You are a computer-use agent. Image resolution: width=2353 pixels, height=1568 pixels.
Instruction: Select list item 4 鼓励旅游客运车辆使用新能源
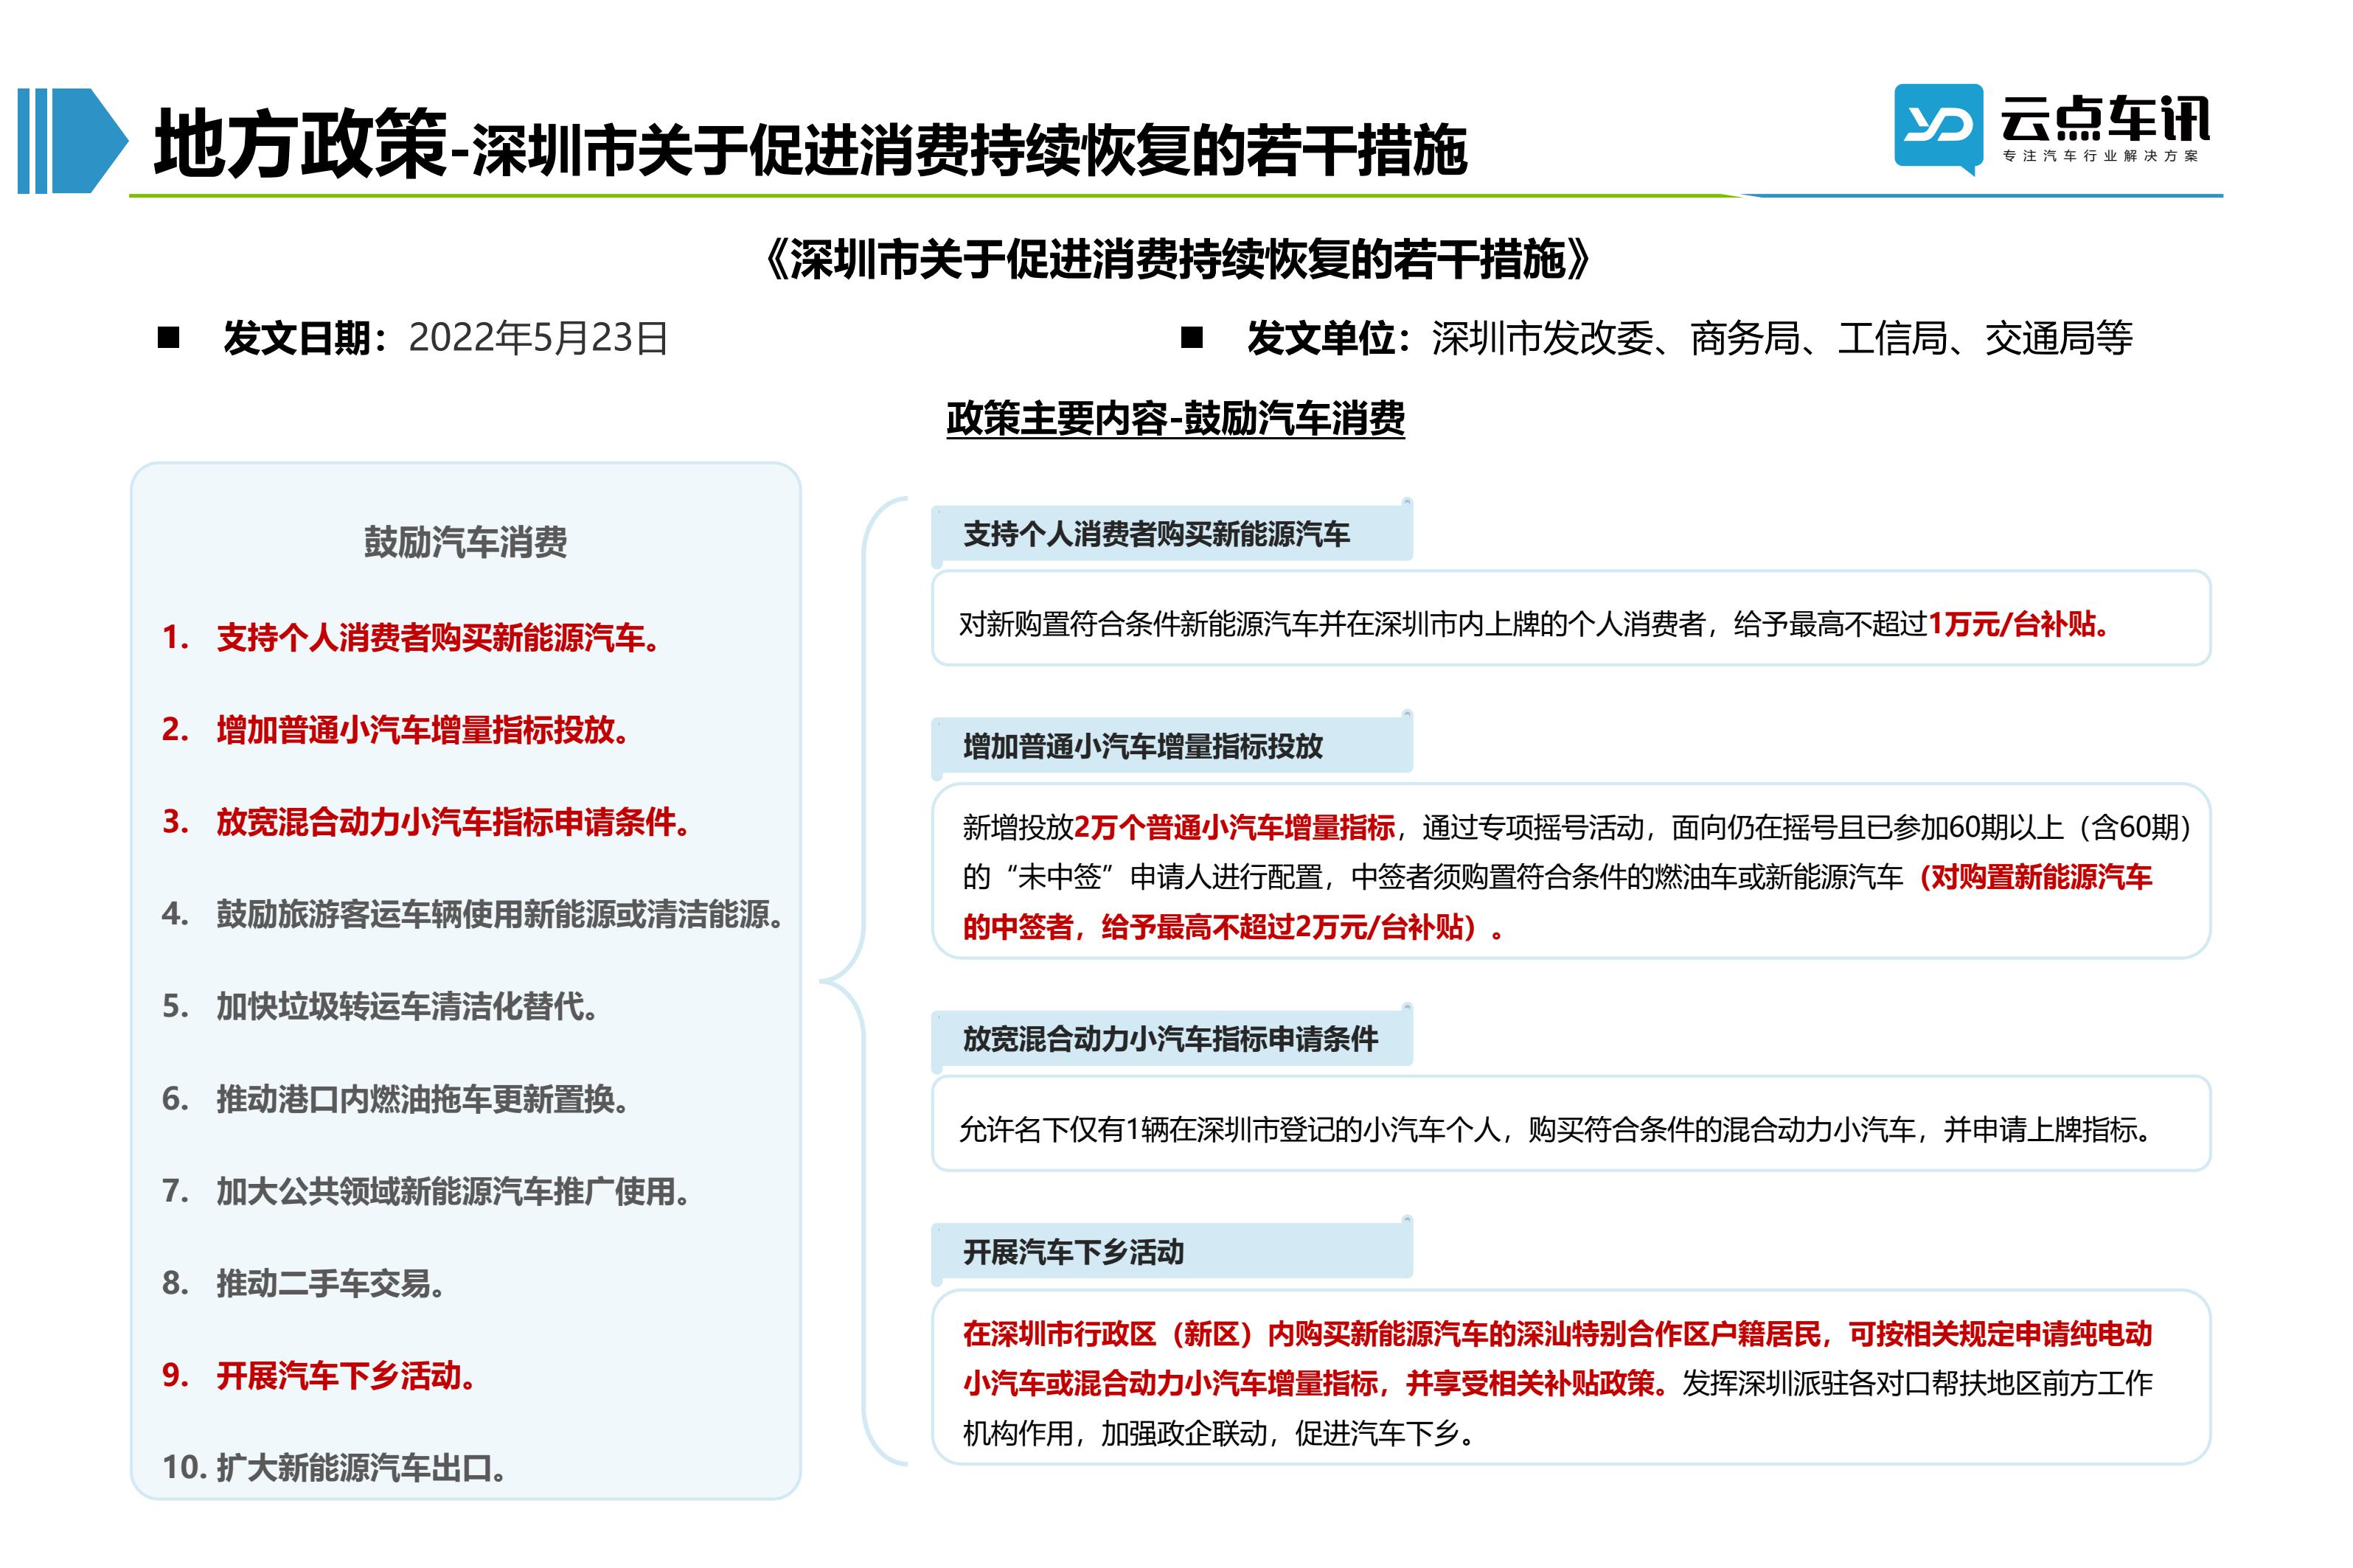pos(473,914)
